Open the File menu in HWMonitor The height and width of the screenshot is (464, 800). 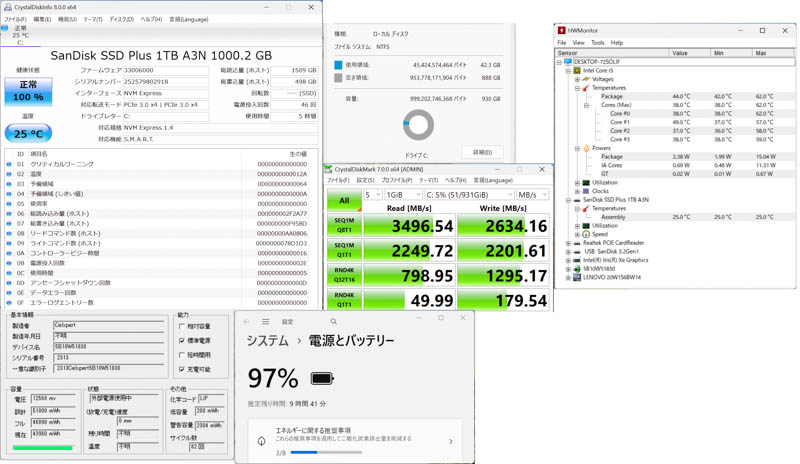pos(562,43)
